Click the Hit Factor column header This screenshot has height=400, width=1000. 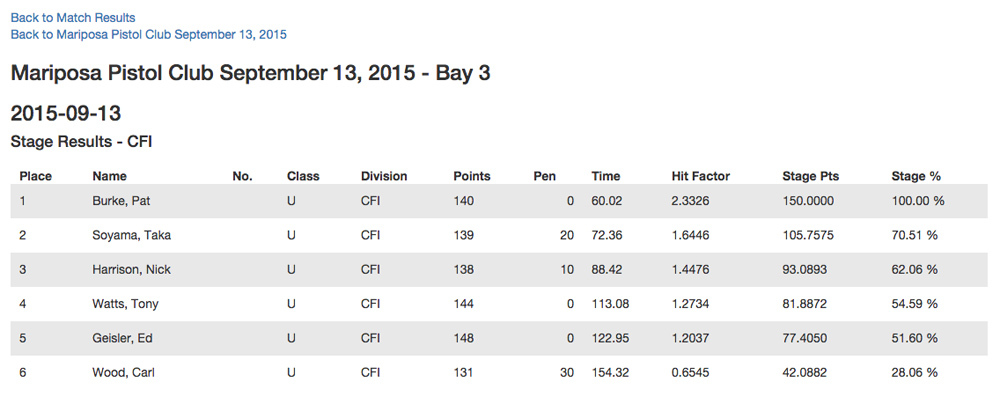[701, 176]
